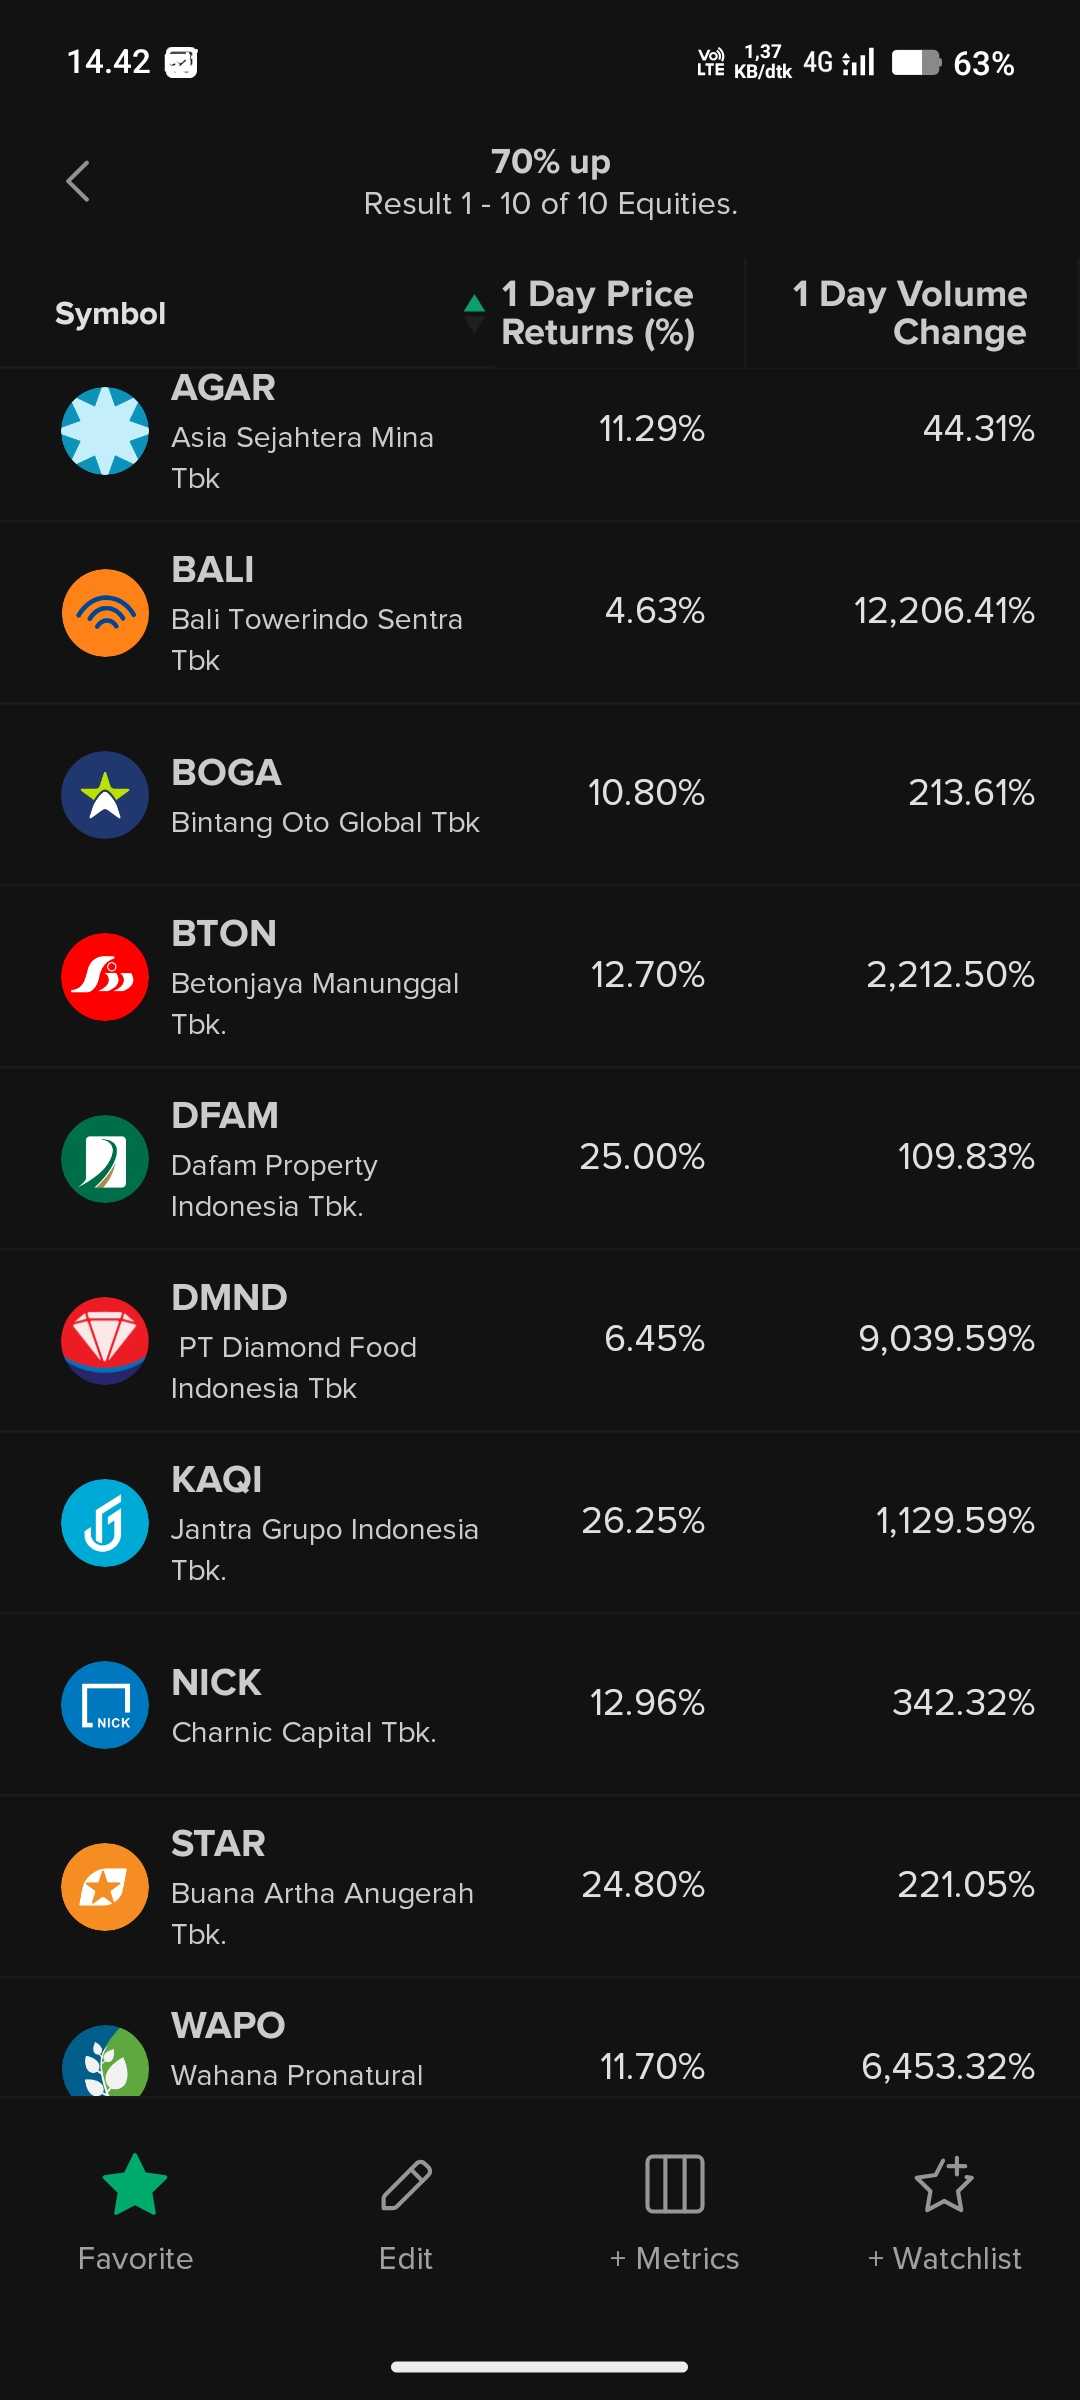Image resolution: width=1080 pixels, height=2400 pixels.
Task: Open the Edit pencil icon
Action: (x=406, y=2184)
